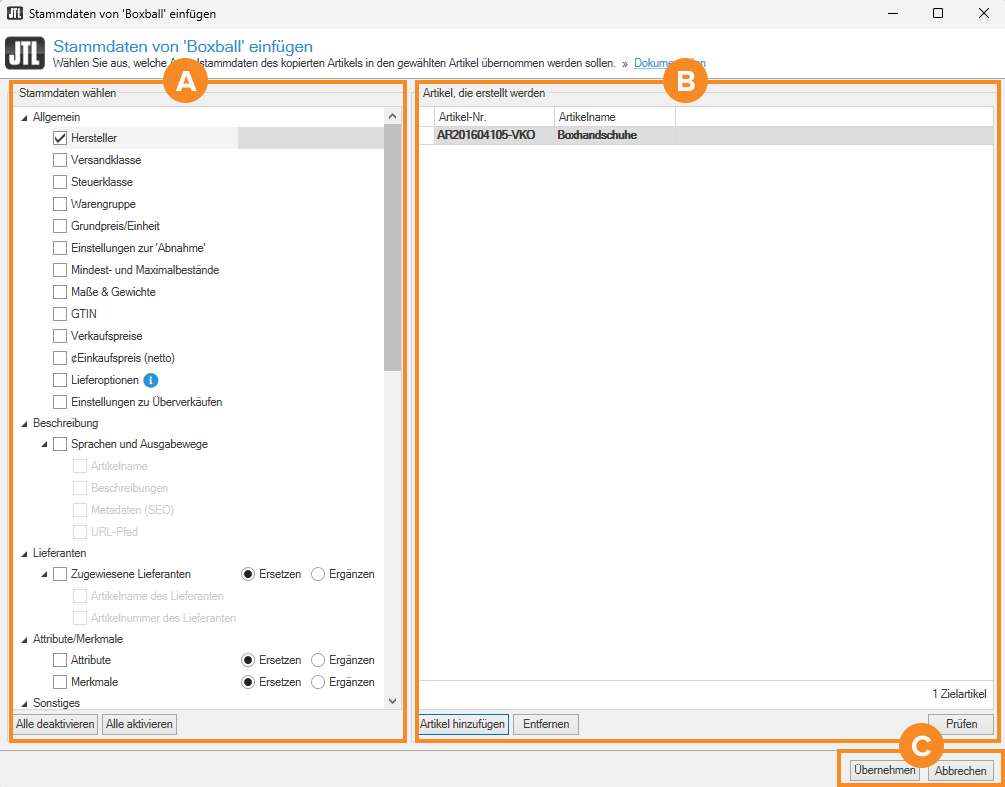Tick the Verkaufspreise checkbox
The width and height of the screenshot is (1005, 787).
click(x=60, y=336)
